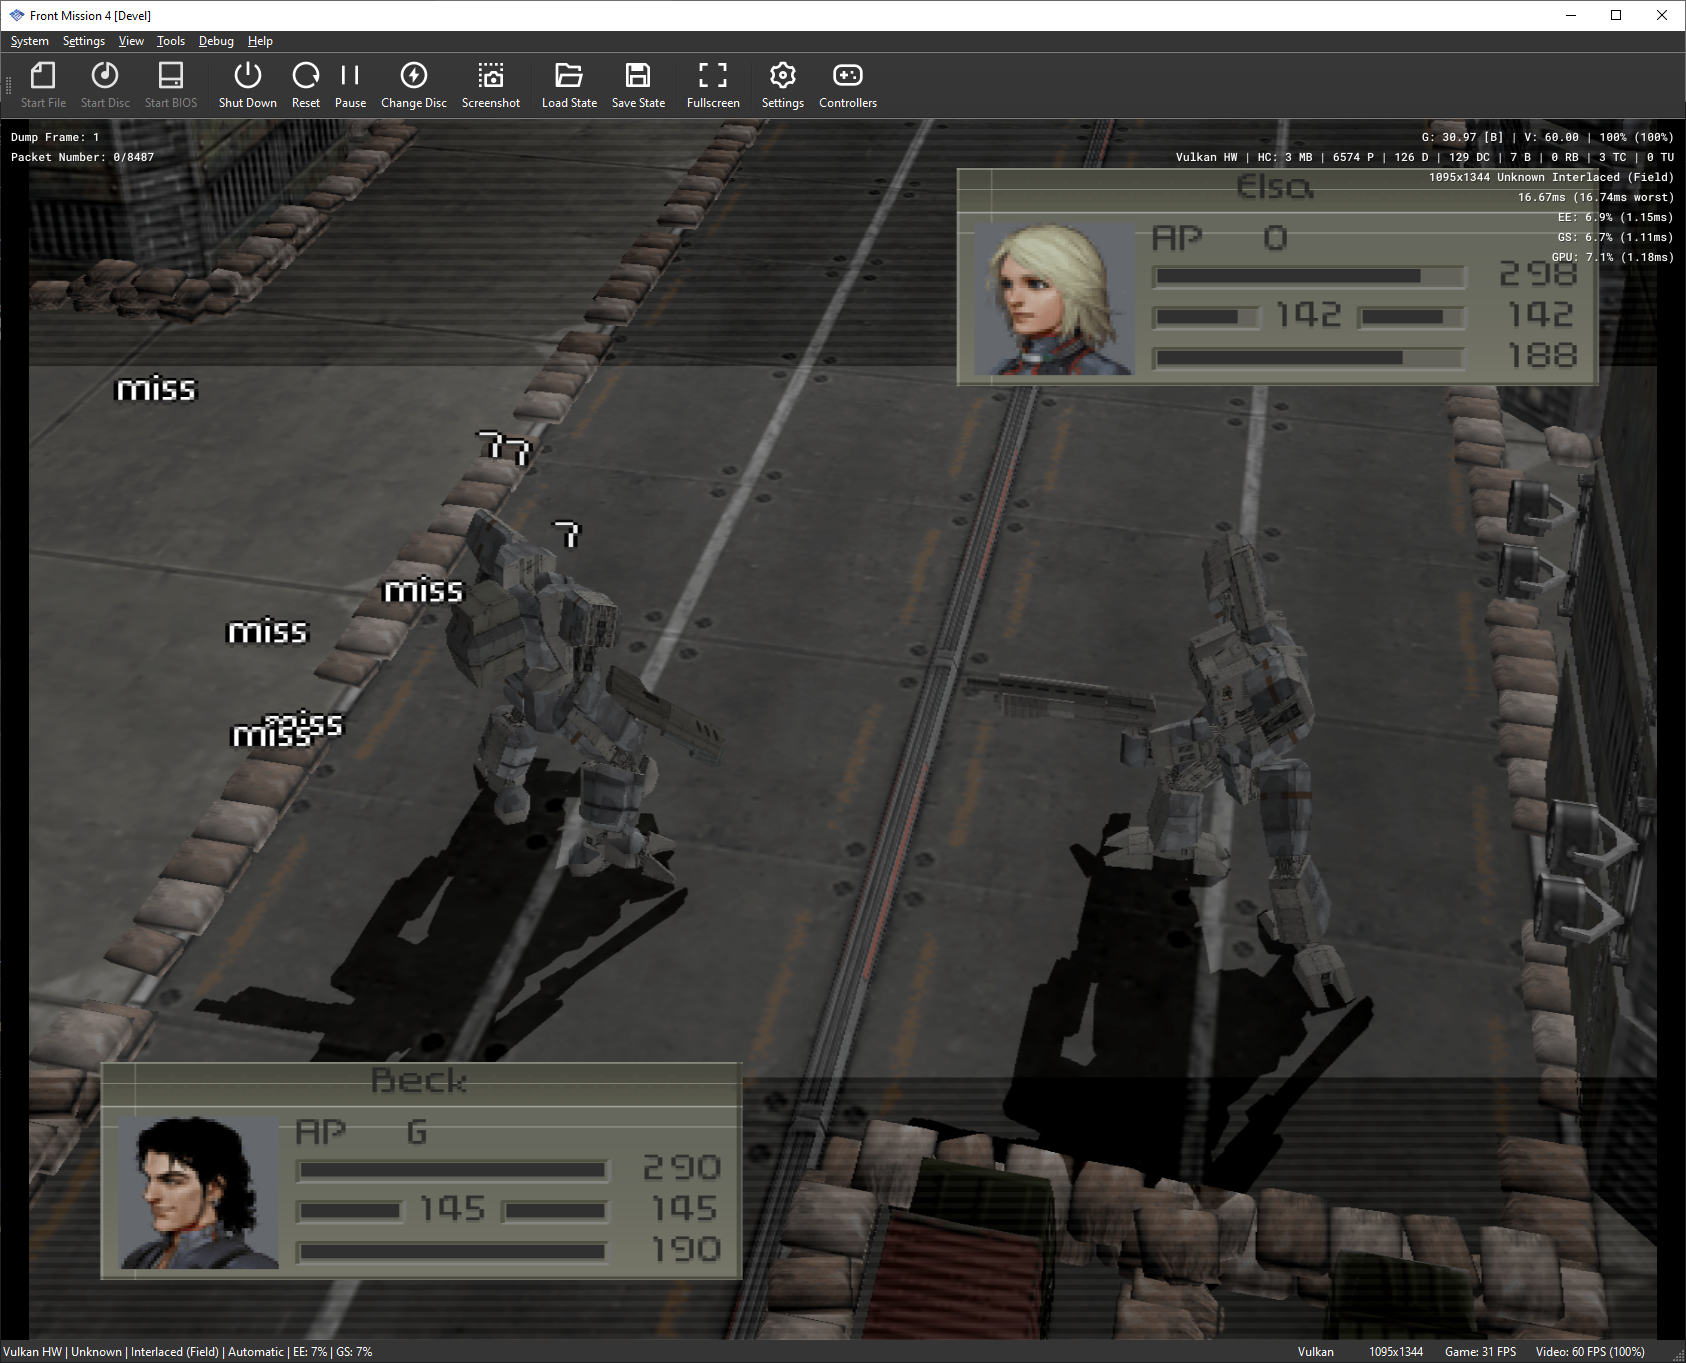Click Beck's top HP bar showing 290
The width and height of the screenshot is (1686, 1363).
pyautogui.click(x=452, y=1170)
